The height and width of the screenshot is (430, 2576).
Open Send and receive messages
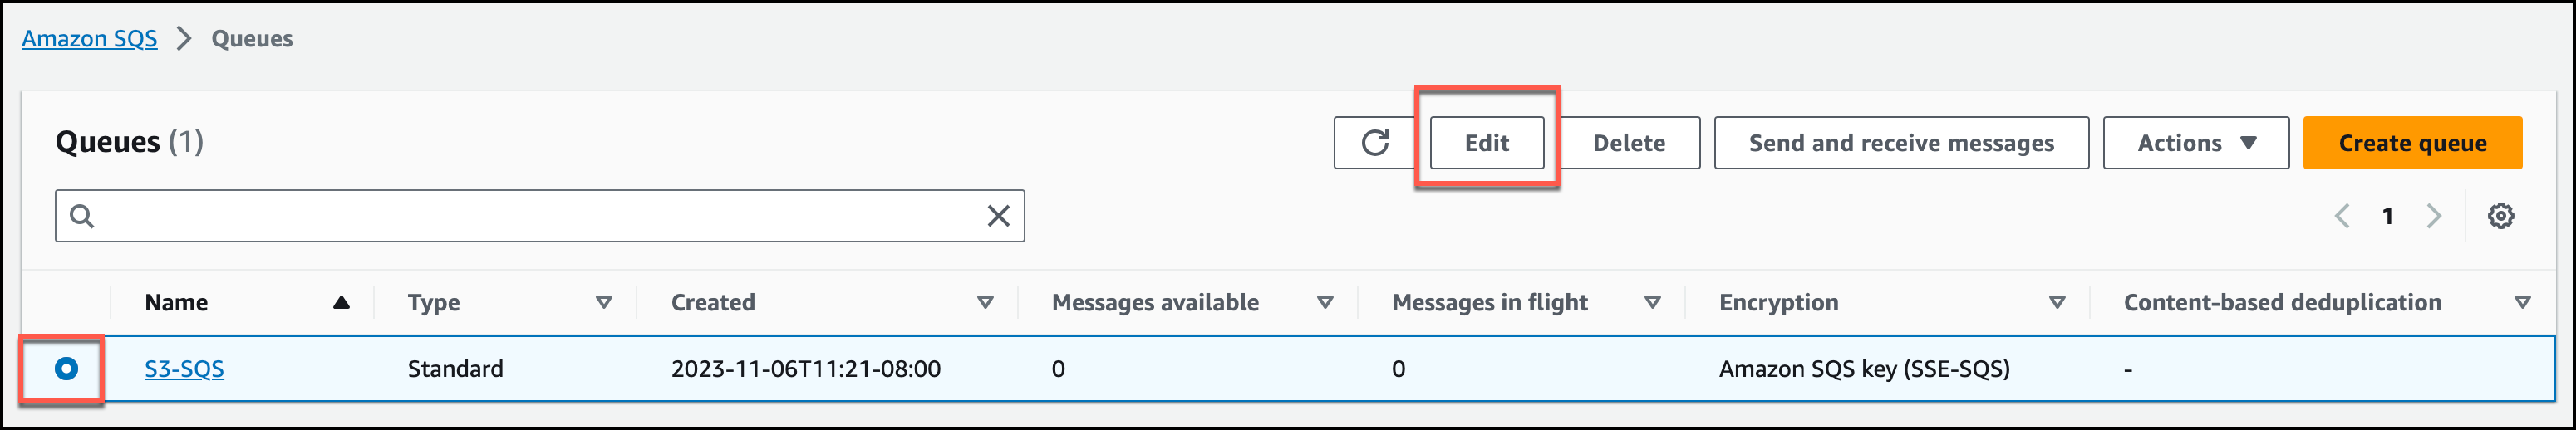pyautogui.click(x=1900, y=143)
